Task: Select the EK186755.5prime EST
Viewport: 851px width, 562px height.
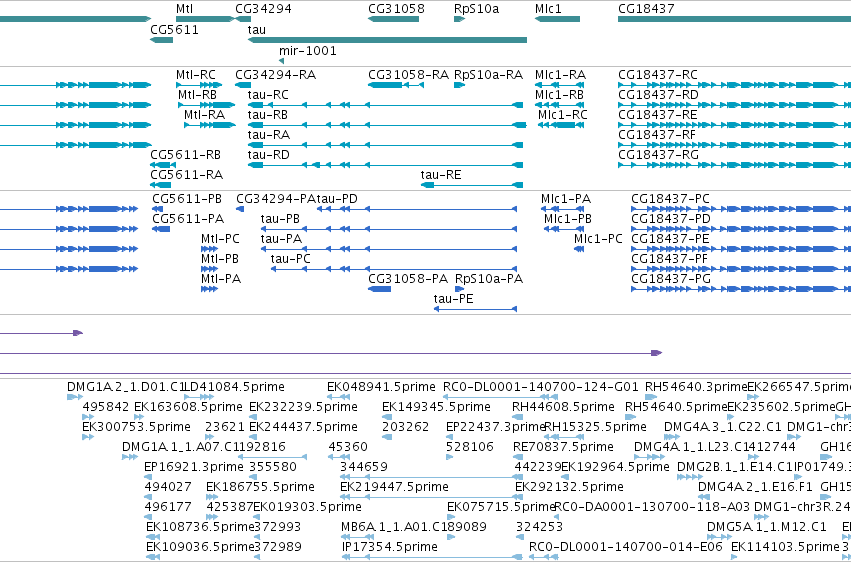Action: coord(212,497)
